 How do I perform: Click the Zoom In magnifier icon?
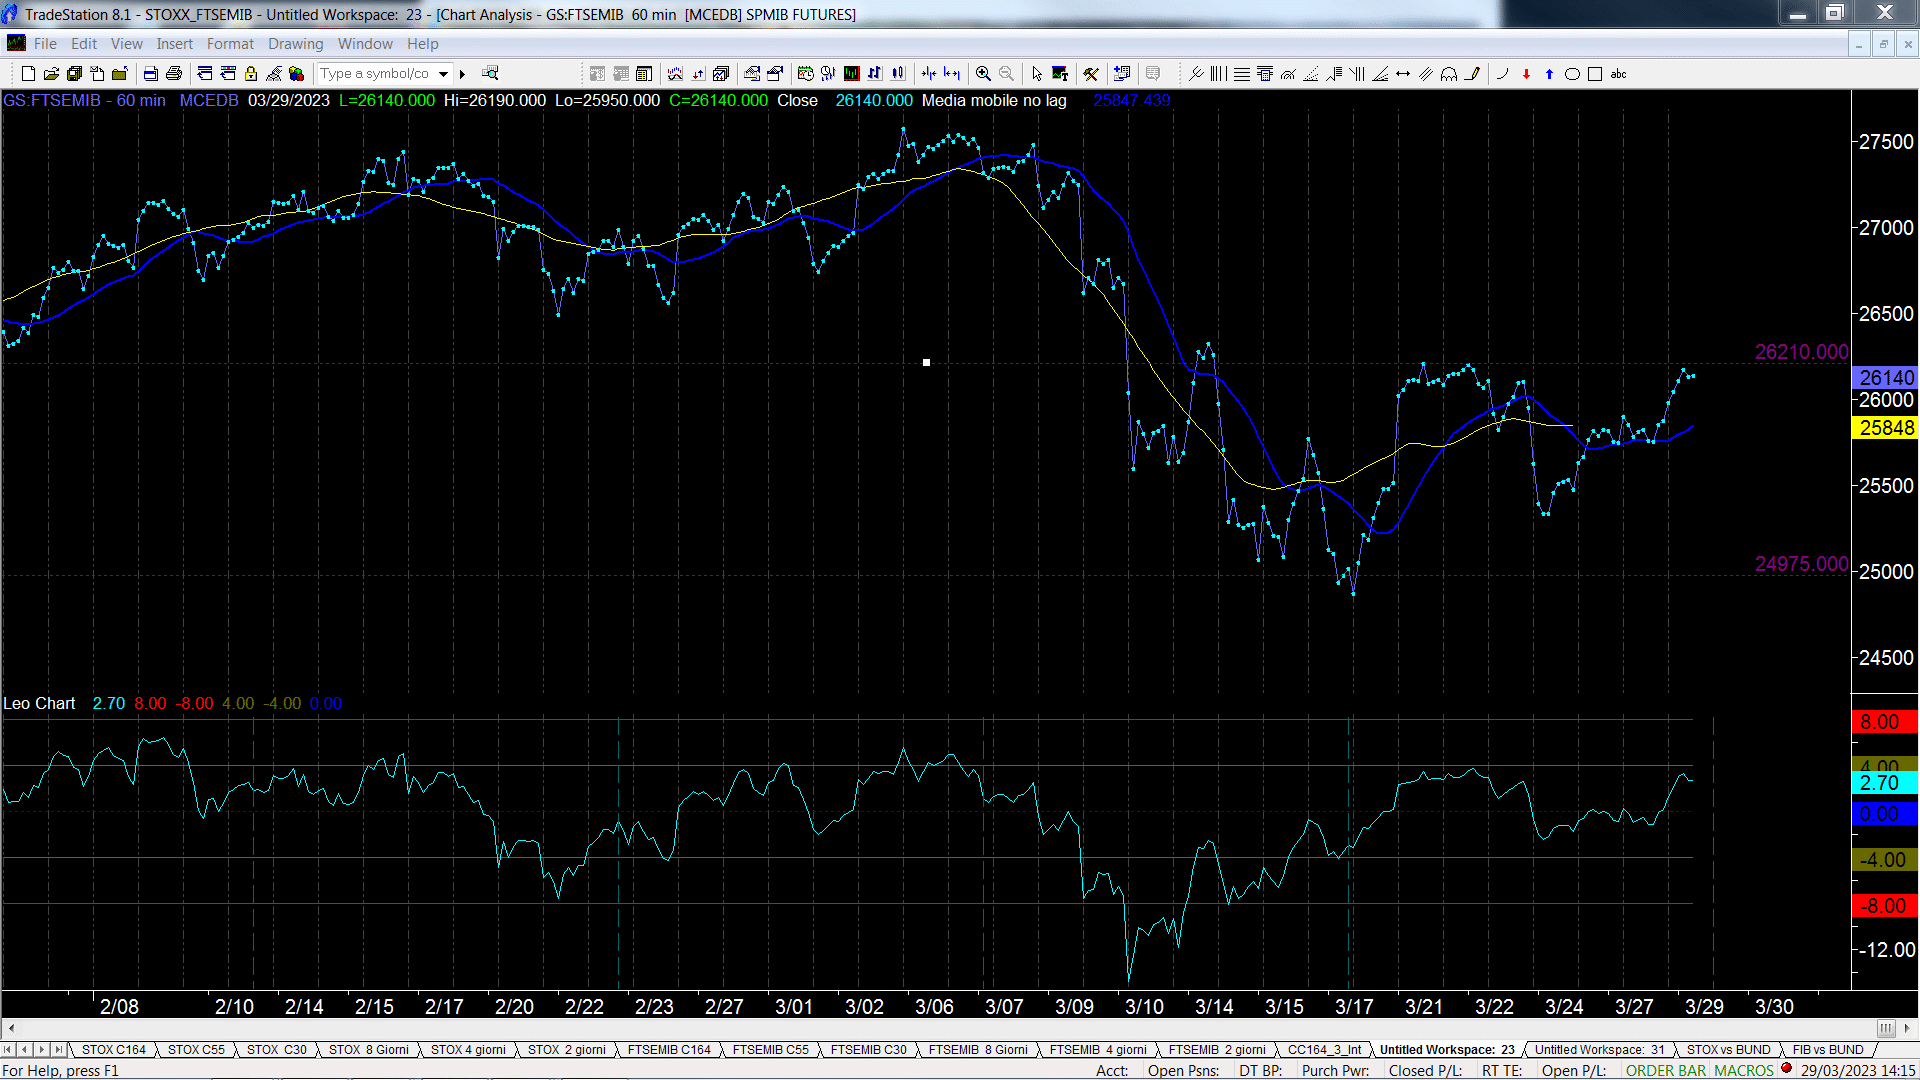[x=983, y=74]
